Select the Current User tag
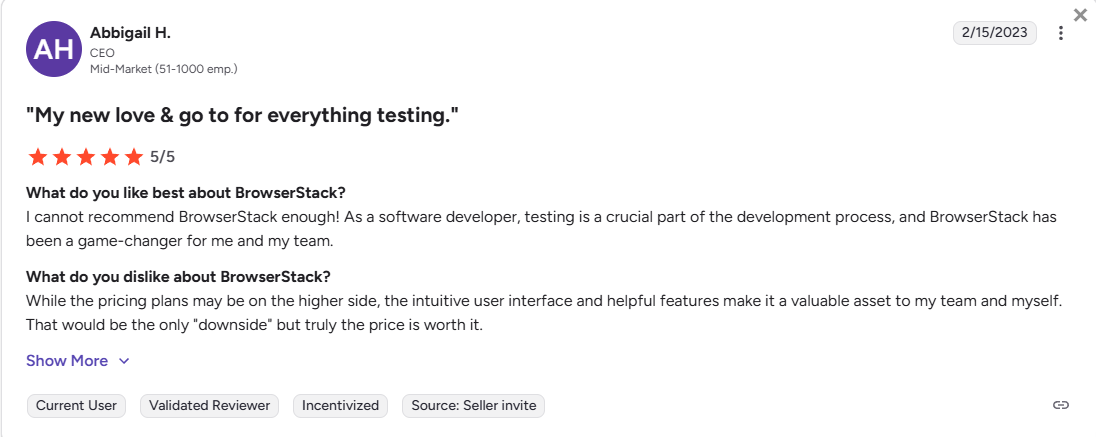1096x437 pixels. 76,405
